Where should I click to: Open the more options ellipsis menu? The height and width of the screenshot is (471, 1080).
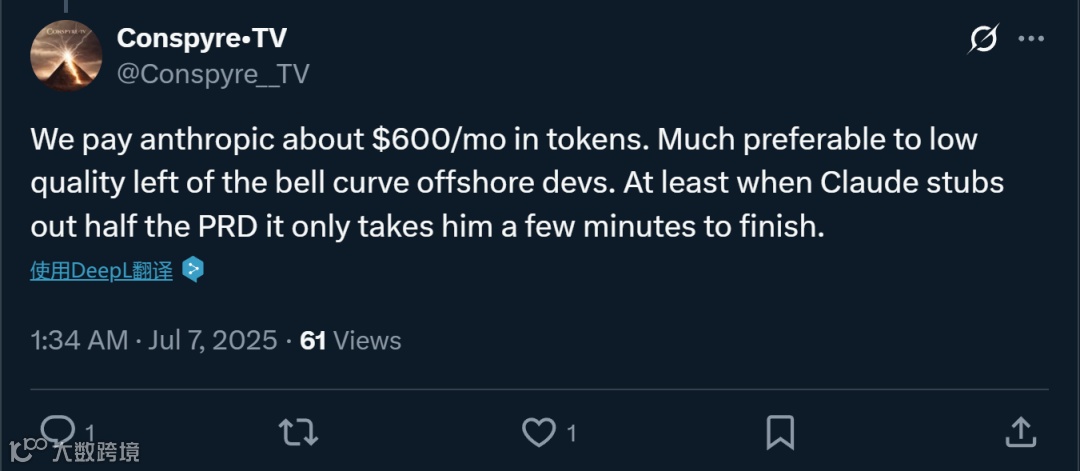click(x=1031, y=40)
